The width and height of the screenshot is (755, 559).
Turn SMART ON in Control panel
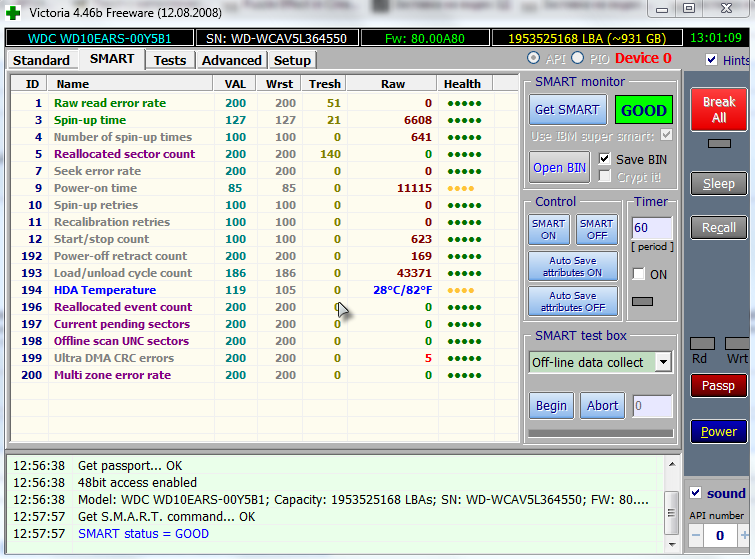click(548, 230)
